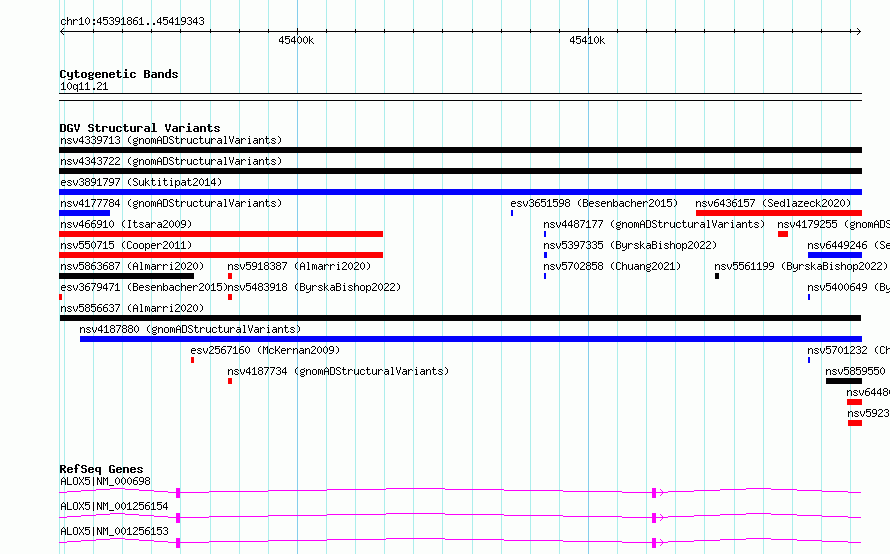This screenshot has width=890, height=554.
Task: Click the chr10:45391861..45419343 region label
Action: click(132, 21)
